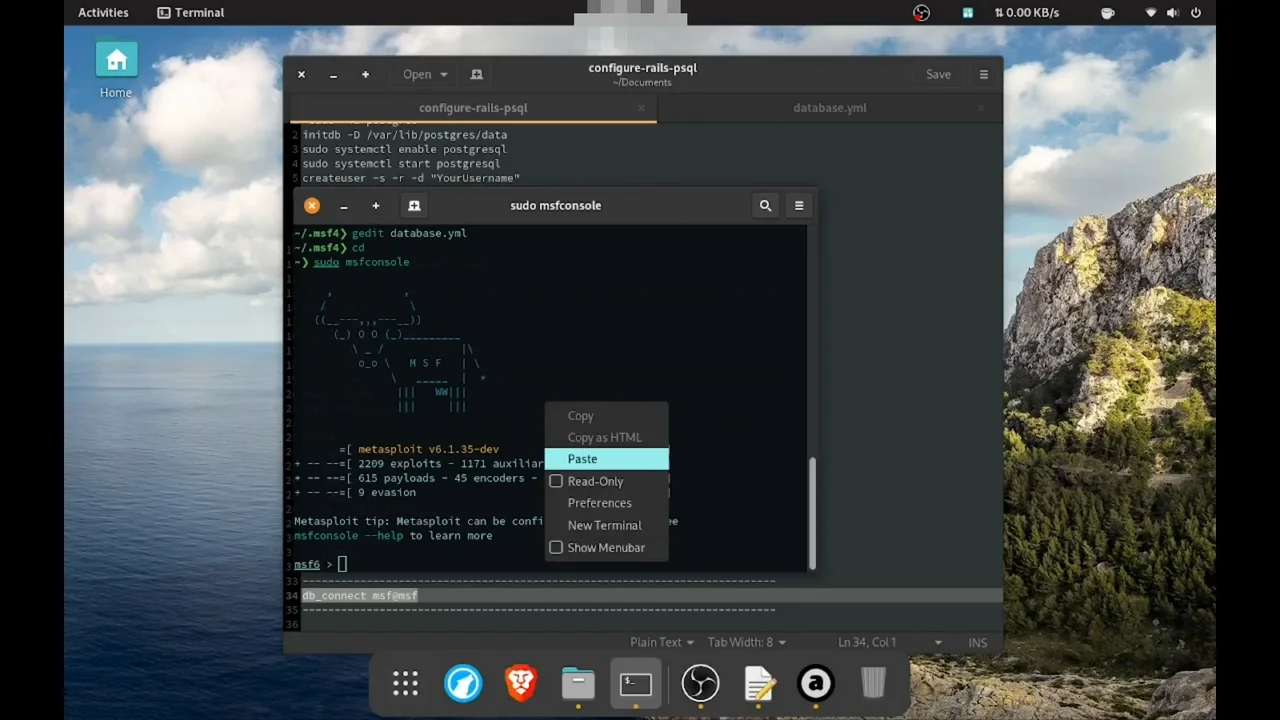Screen dimensions: 1280x720
Task: Enable the Show Menubar checkbox
Action: tap(556, 548)
